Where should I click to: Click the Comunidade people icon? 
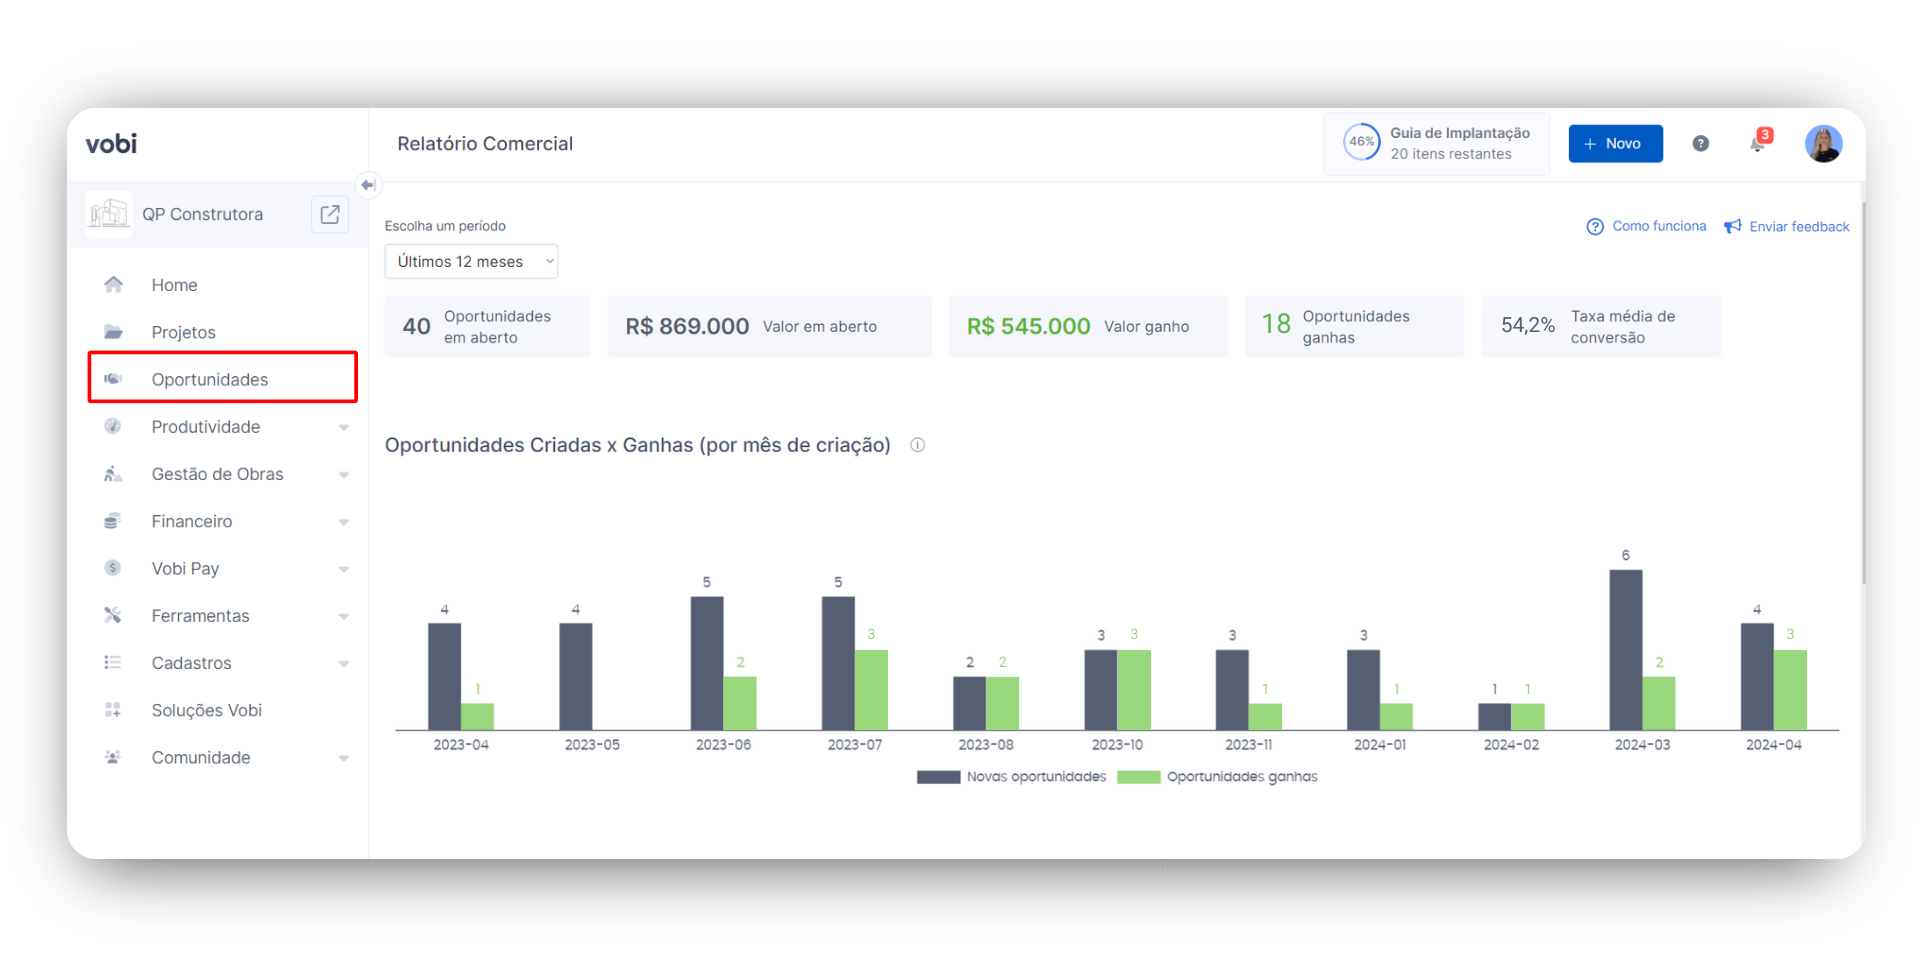pos(113,757)
